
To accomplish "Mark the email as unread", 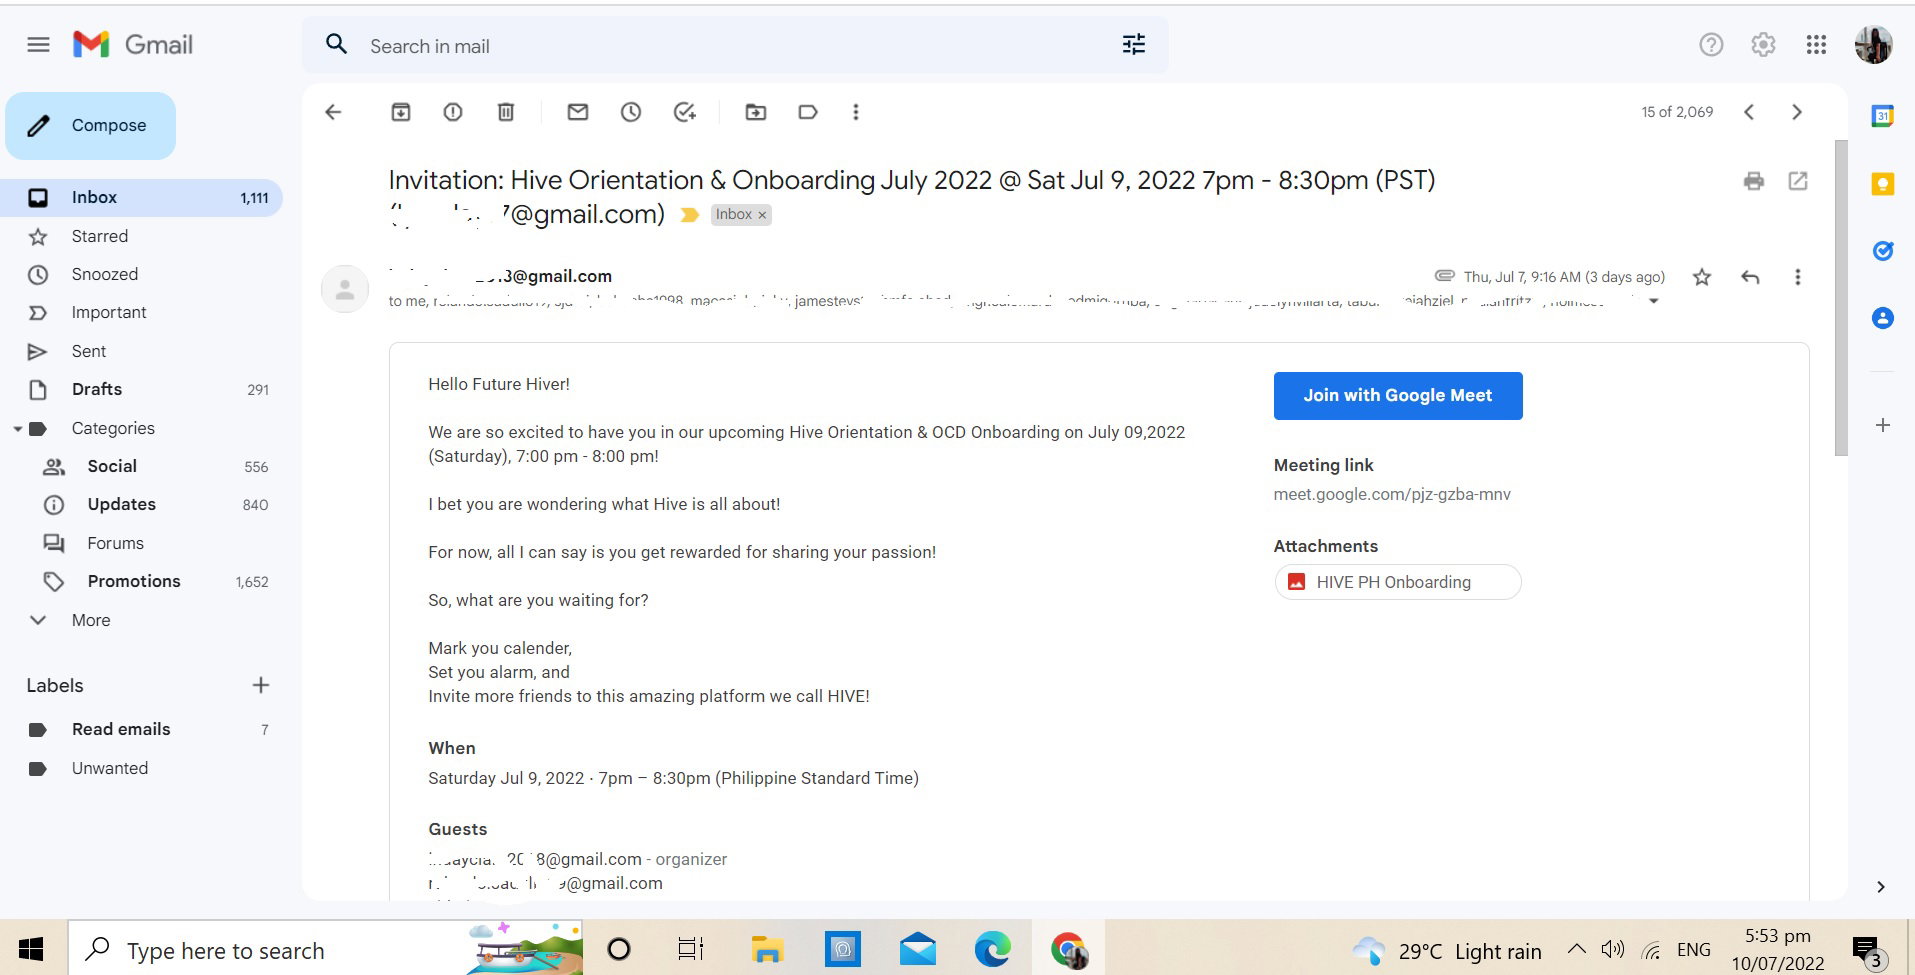I will (x=578, y=112).
